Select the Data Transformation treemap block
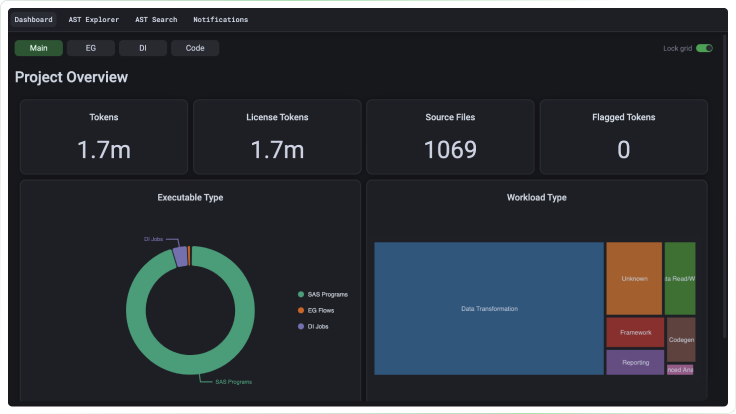Image resolution: width=736 pixels, height=414 pixels. coord(489,308)
